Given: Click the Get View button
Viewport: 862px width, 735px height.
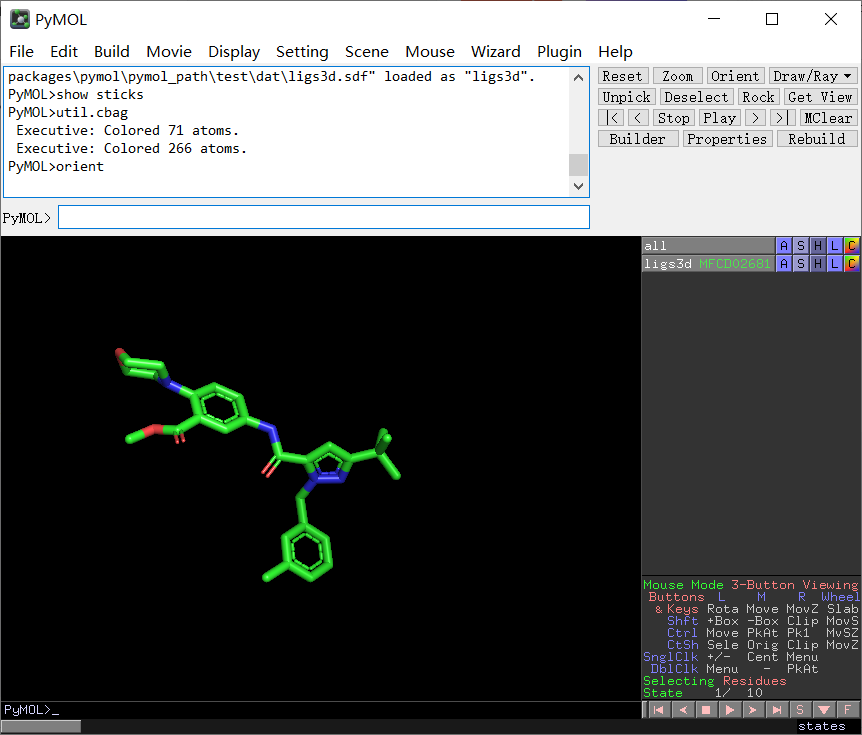Looking at the screenshot, I should [x=820, y=97].
